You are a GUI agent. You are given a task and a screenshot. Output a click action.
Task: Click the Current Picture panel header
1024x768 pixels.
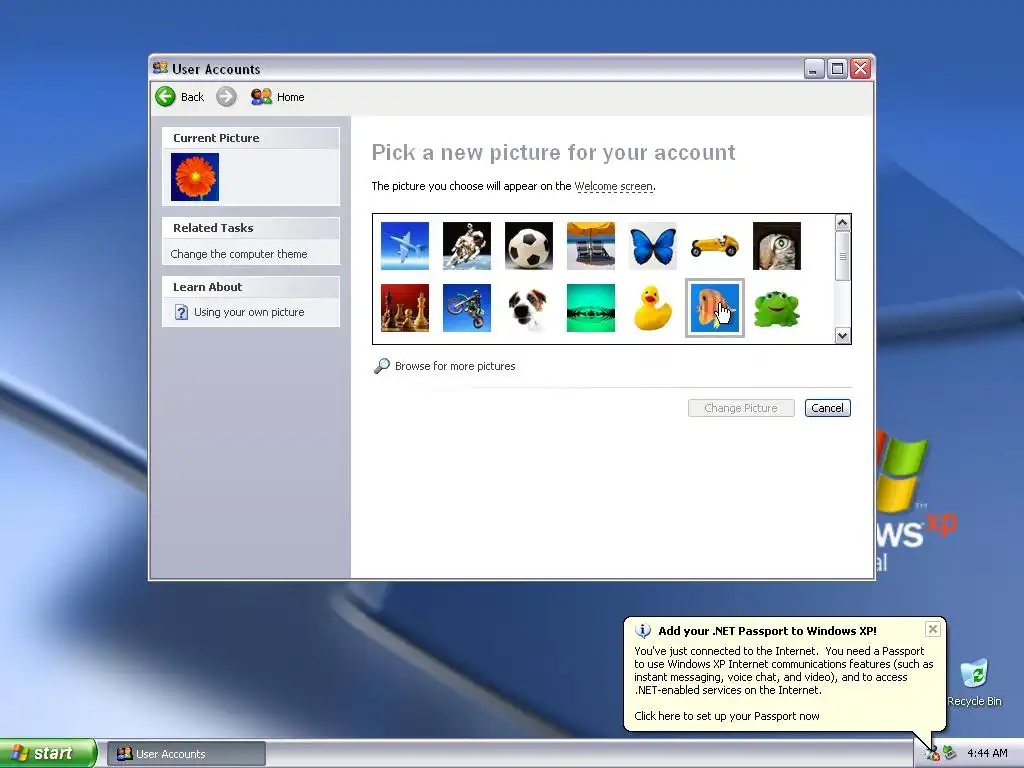tap(251, 138)
